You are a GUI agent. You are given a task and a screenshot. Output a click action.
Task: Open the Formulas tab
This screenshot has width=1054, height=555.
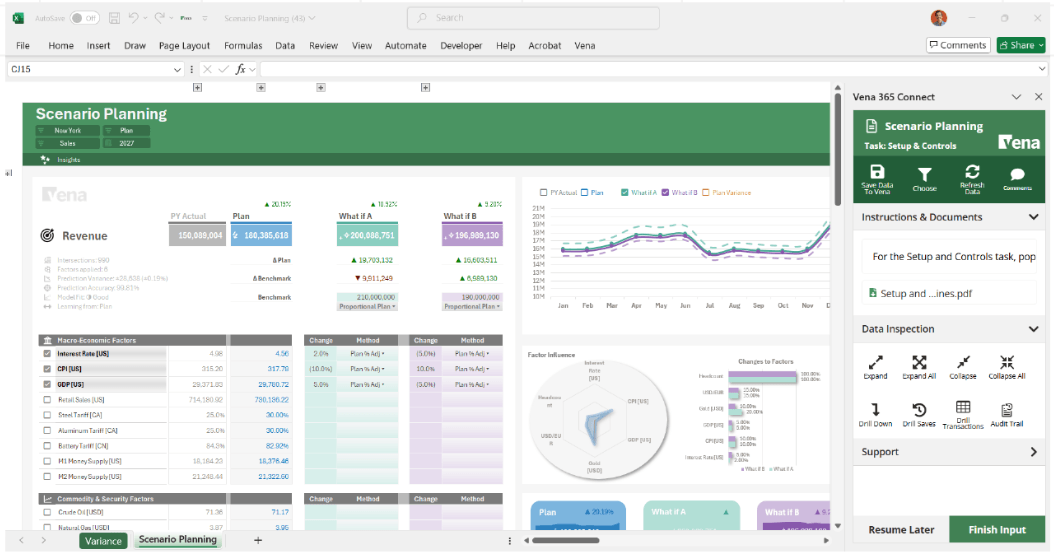(x=243, y=46)
